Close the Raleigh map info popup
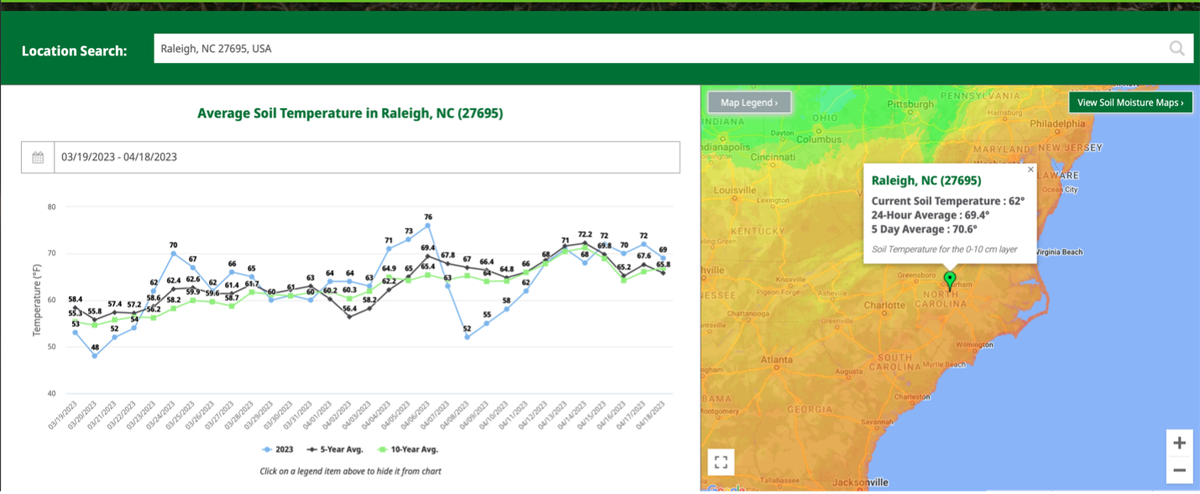 [1031, 170]
